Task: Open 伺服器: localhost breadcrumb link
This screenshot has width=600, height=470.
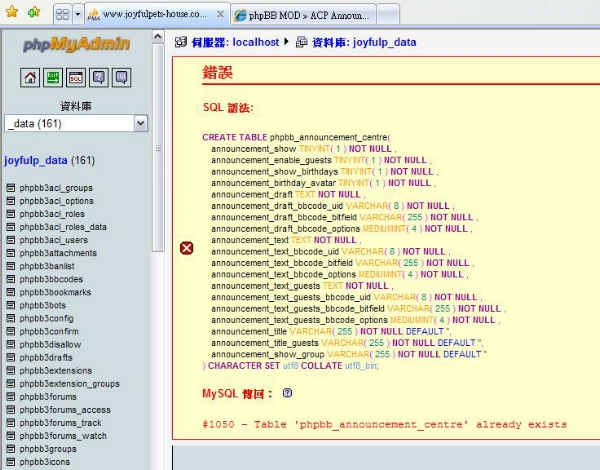Action: tap(235, 42)
